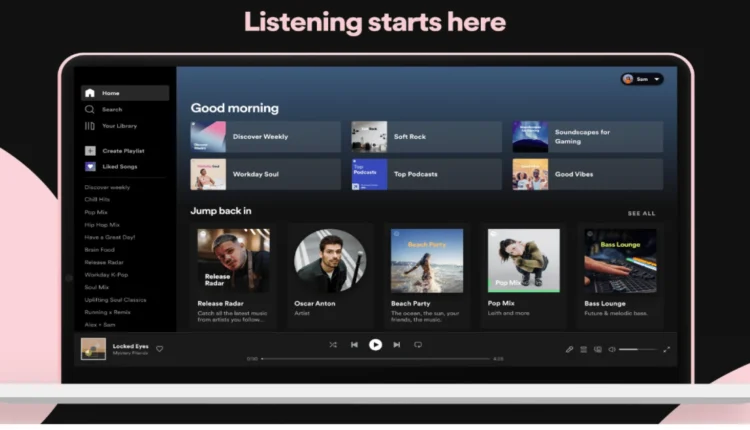Open the Discover Weekly tile
The image size is (750, 430).
coord(265,137)
